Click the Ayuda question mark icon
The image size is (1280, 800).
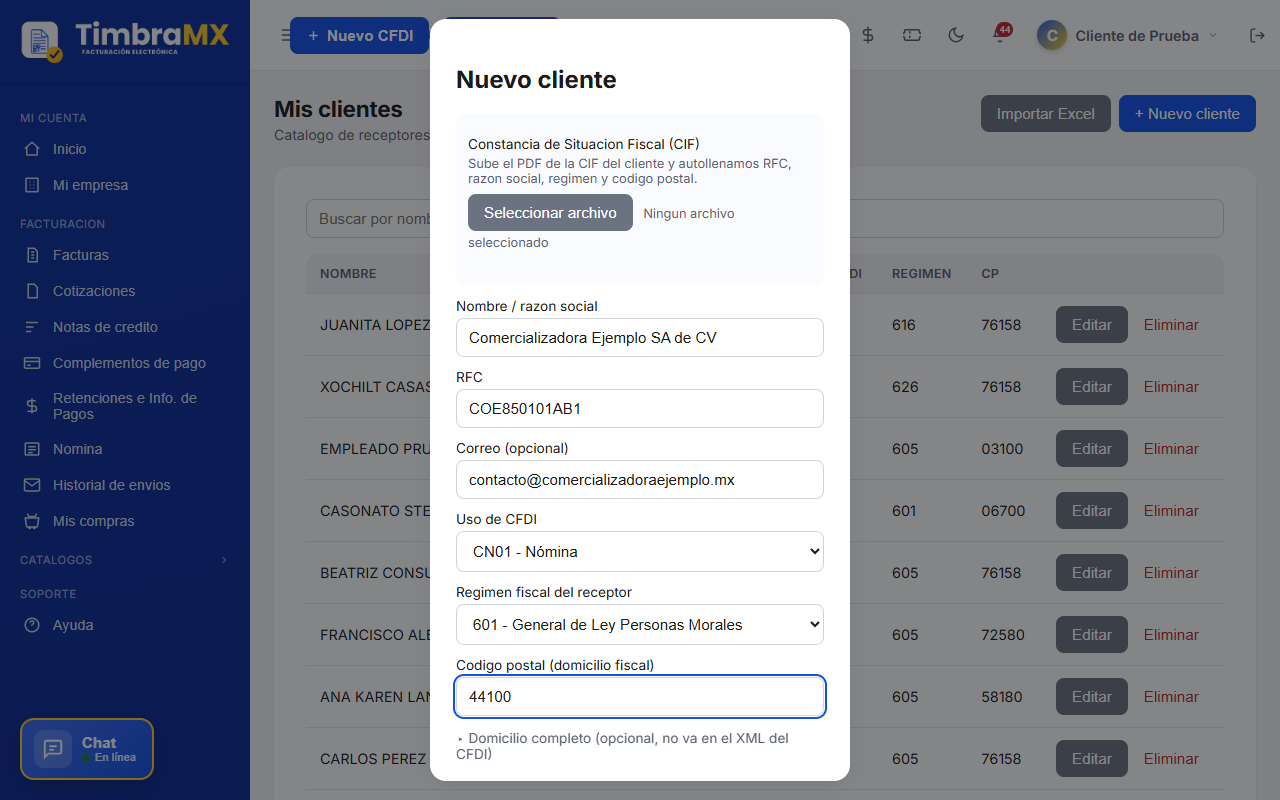click(x=32, y=625)
